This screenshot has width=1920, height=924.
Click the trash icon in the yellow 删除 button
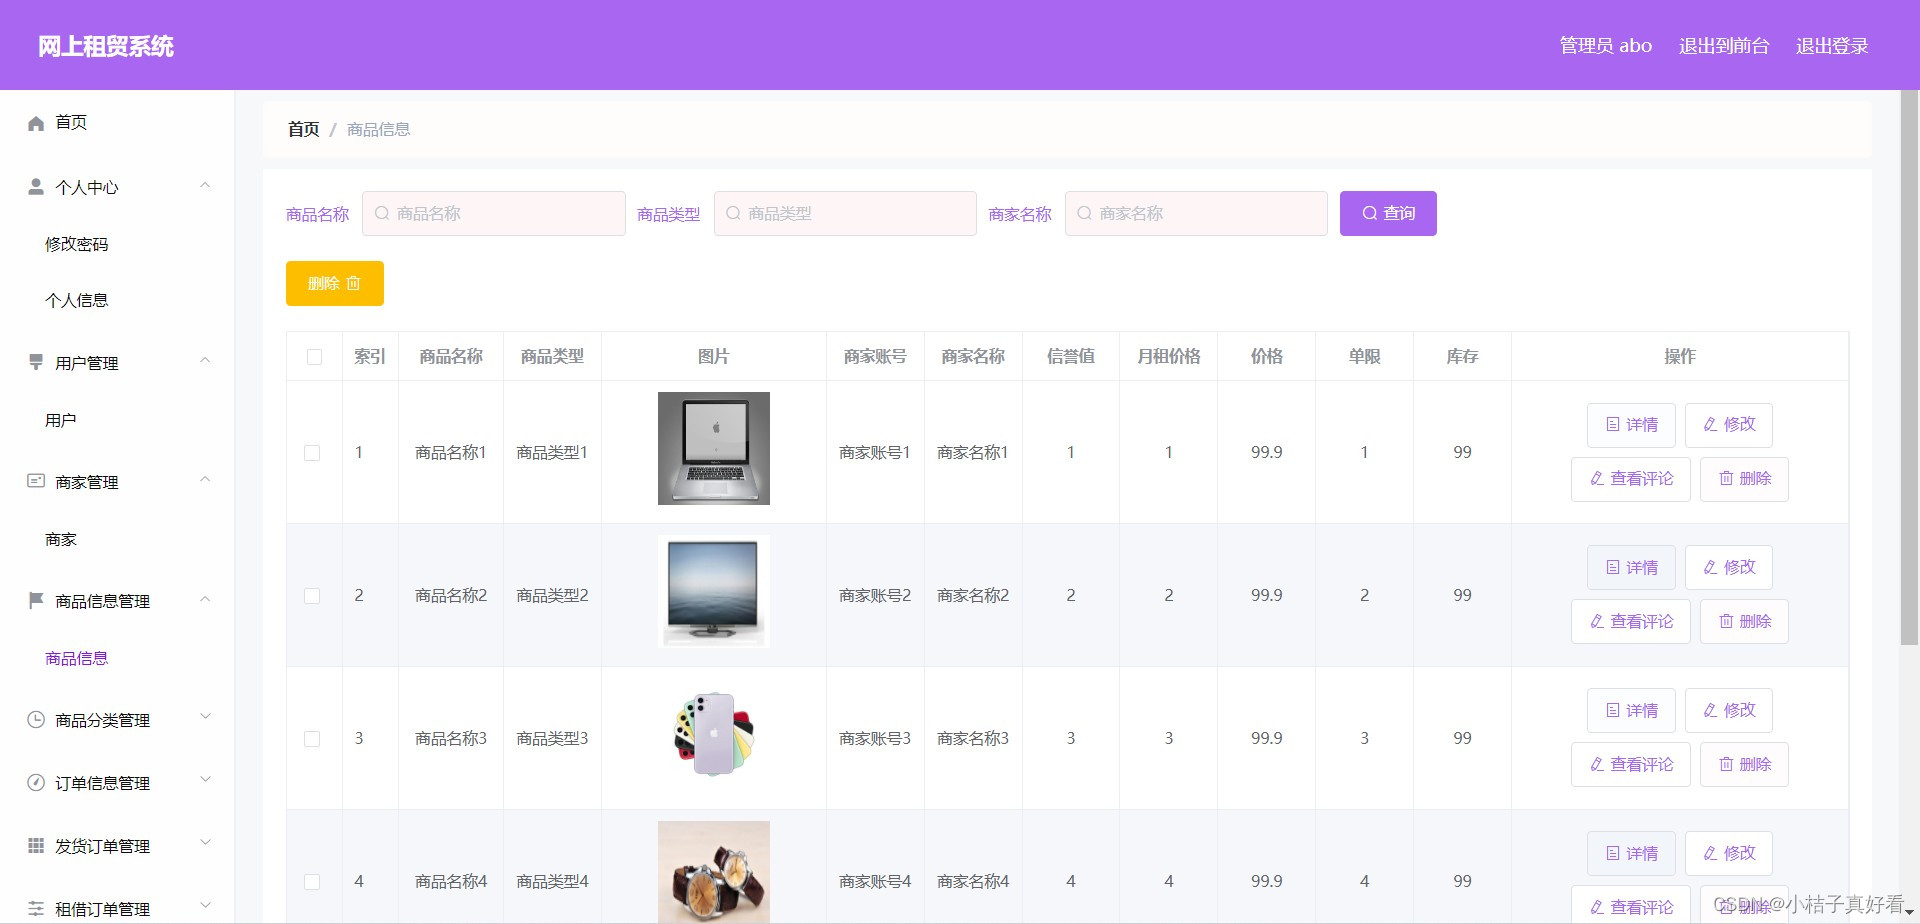tap(353, 284)
